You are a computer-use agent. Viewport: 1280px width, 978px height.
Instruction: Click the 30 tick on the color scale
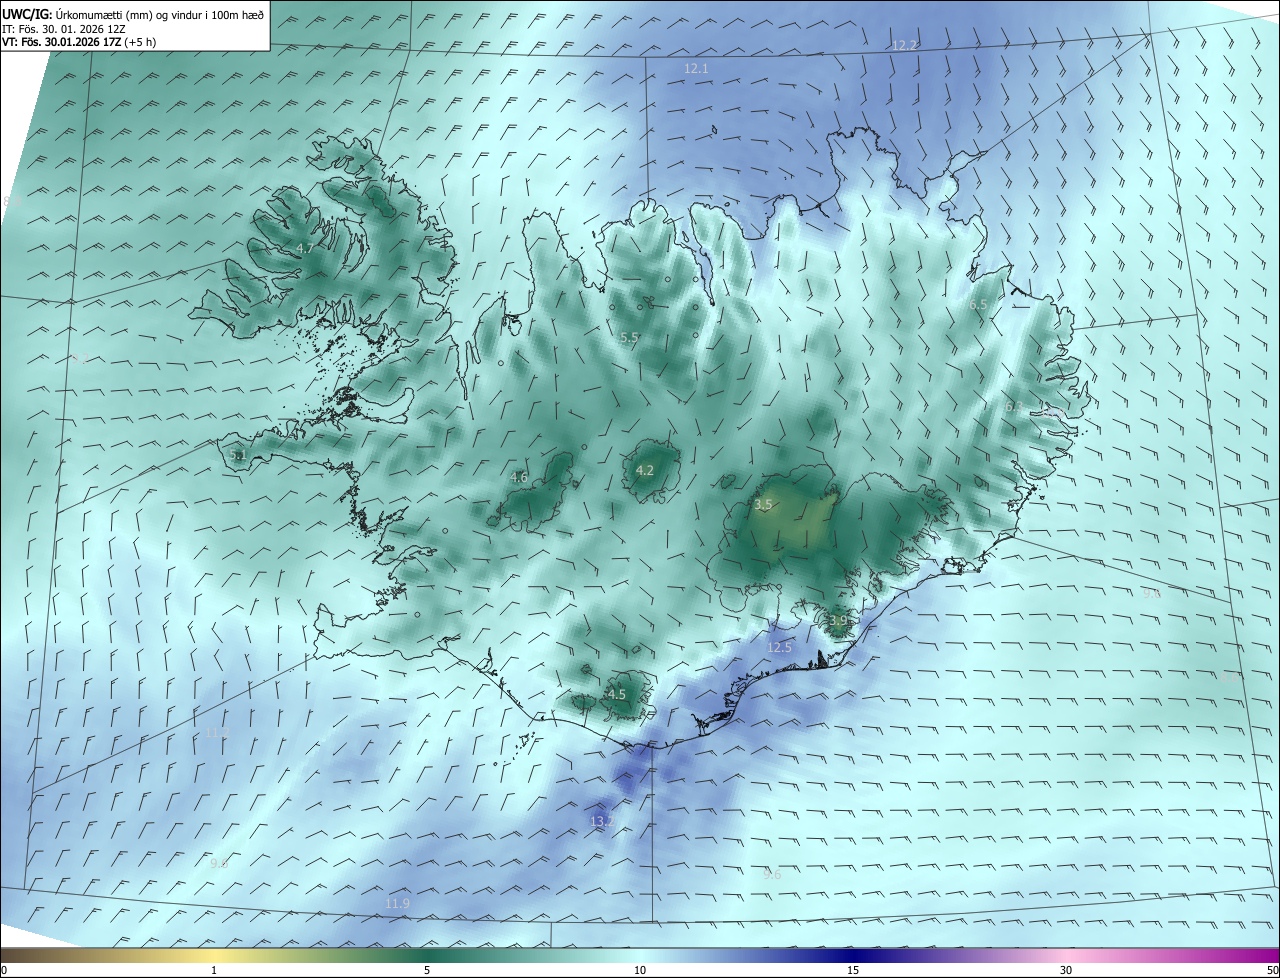pyautogui.click(x=1066, y=970)
